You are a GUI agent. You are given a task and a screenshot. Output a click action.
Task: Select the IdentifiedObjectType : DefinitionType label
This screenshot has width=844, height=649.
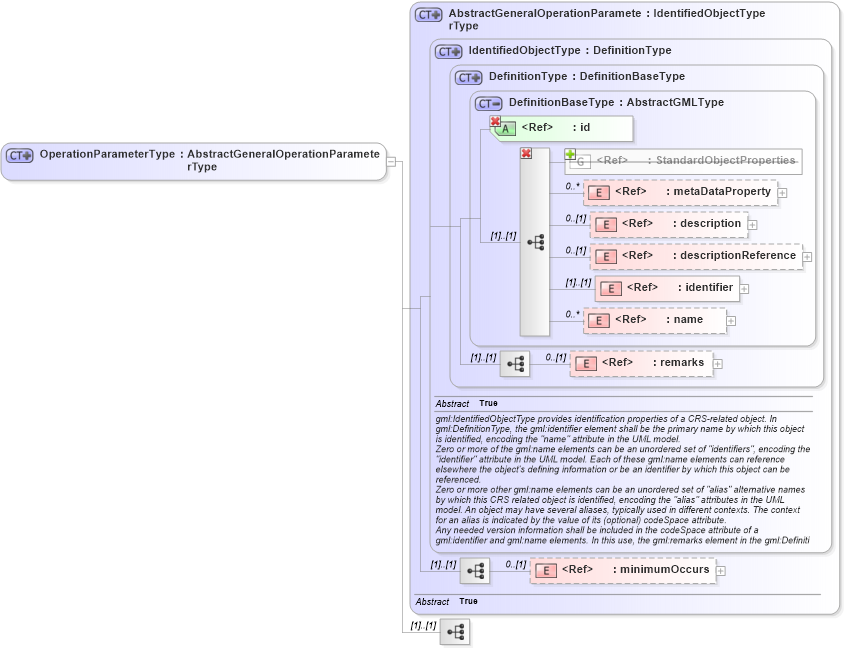point(570,50)
